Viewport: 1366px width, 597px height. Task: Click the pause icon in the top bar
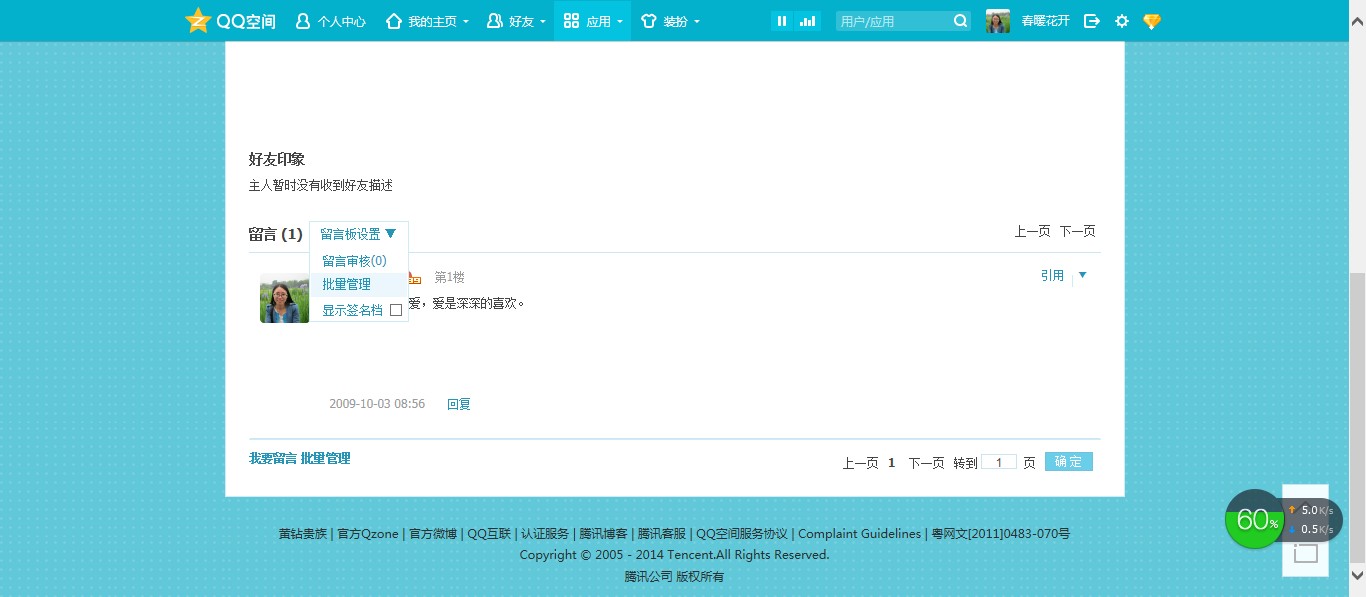pos(781,20)
